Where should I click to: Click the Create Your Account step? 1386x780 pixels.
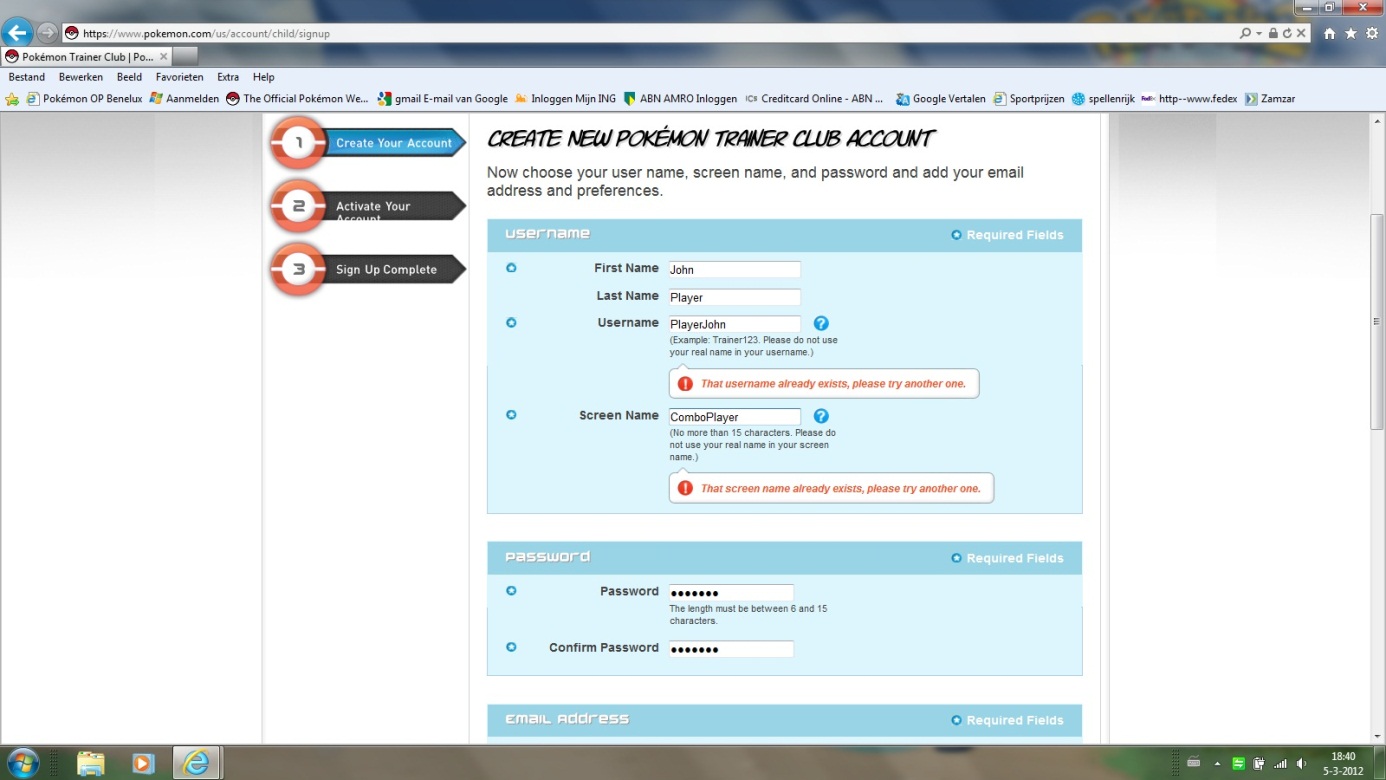click(367, 143)
